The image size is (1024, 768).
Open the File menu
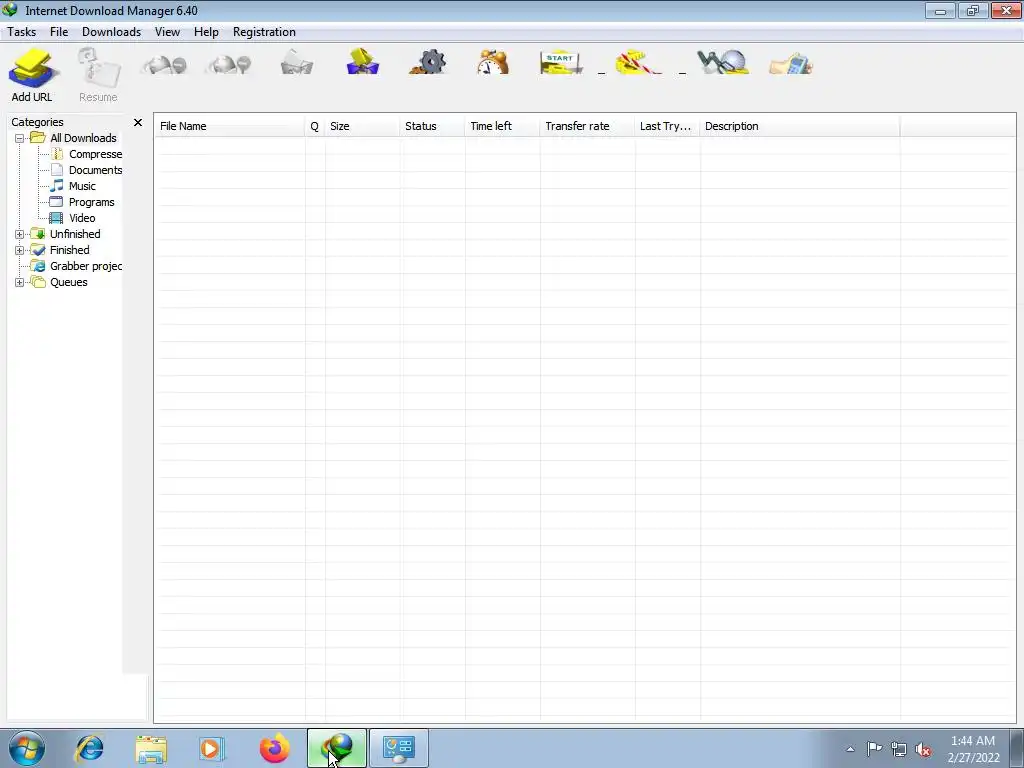tap(59, 32)
